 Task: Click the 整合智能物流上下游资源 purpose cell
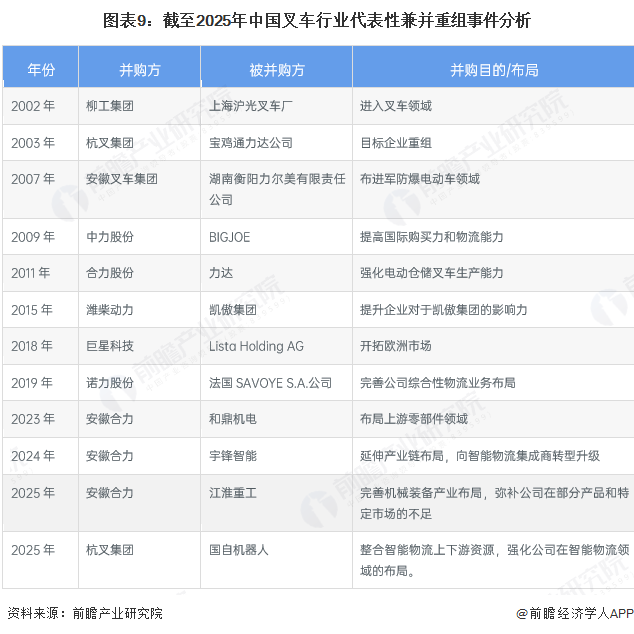[495, 560]
